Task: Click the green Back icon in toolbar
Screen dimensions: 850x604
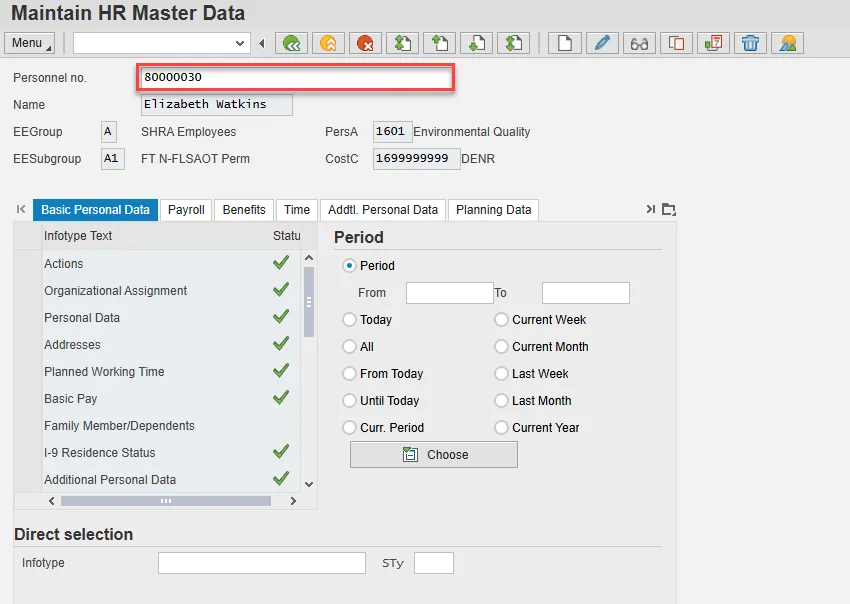Action: pos(291,43)
